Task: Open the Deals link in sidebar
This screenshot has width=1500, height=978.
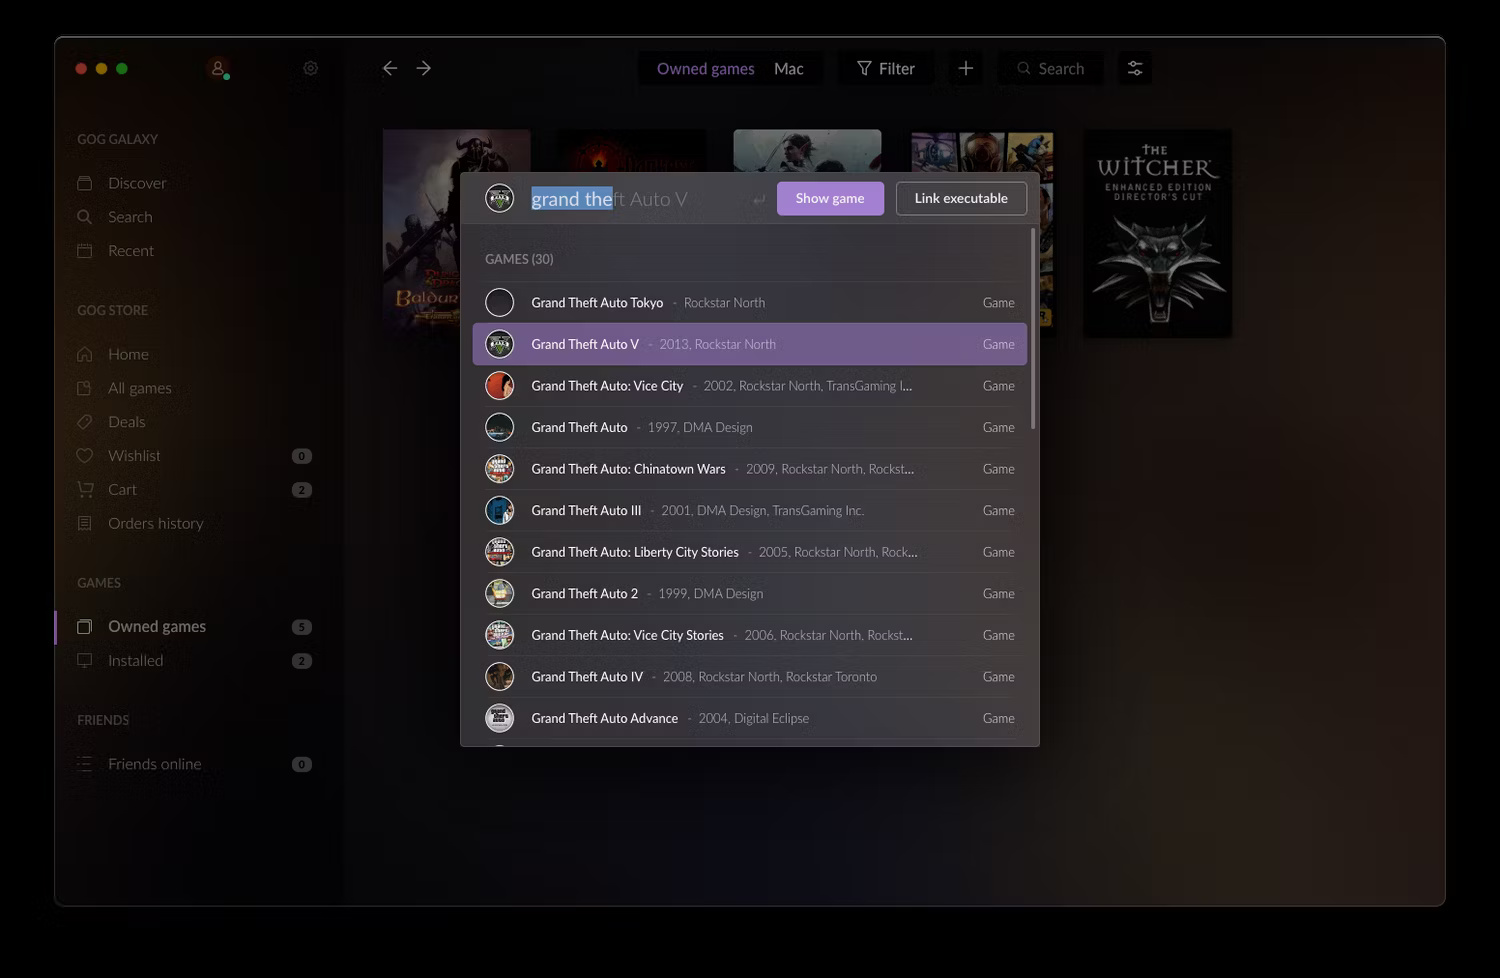Action: pyautogui.click(x=126, y=421)
